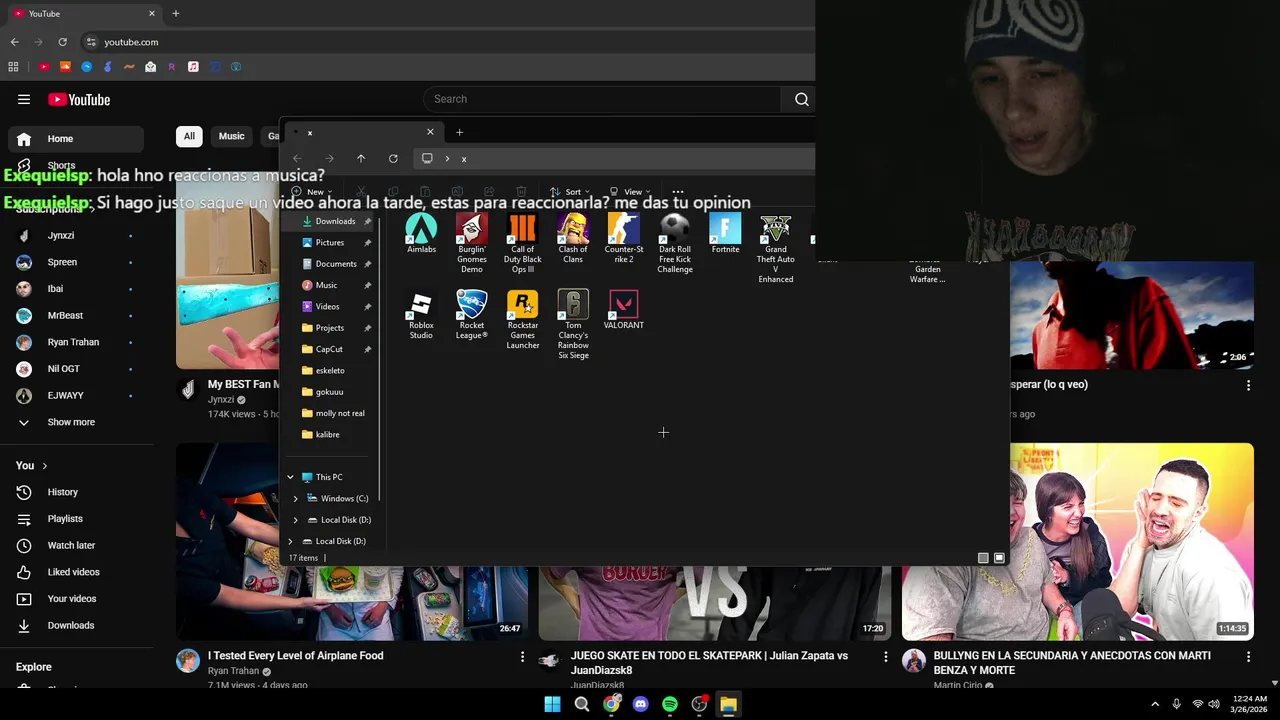1280x720 pixels.
Task: Click the Delete trash icon in Explorer toolbar
Action: [521, 191]
